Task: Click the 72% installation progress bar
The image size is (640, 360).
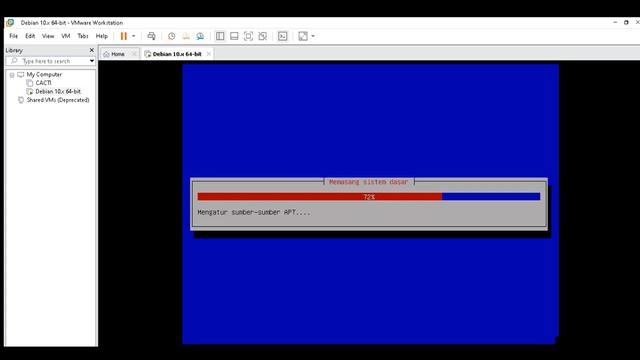Action: click(369, 197)
